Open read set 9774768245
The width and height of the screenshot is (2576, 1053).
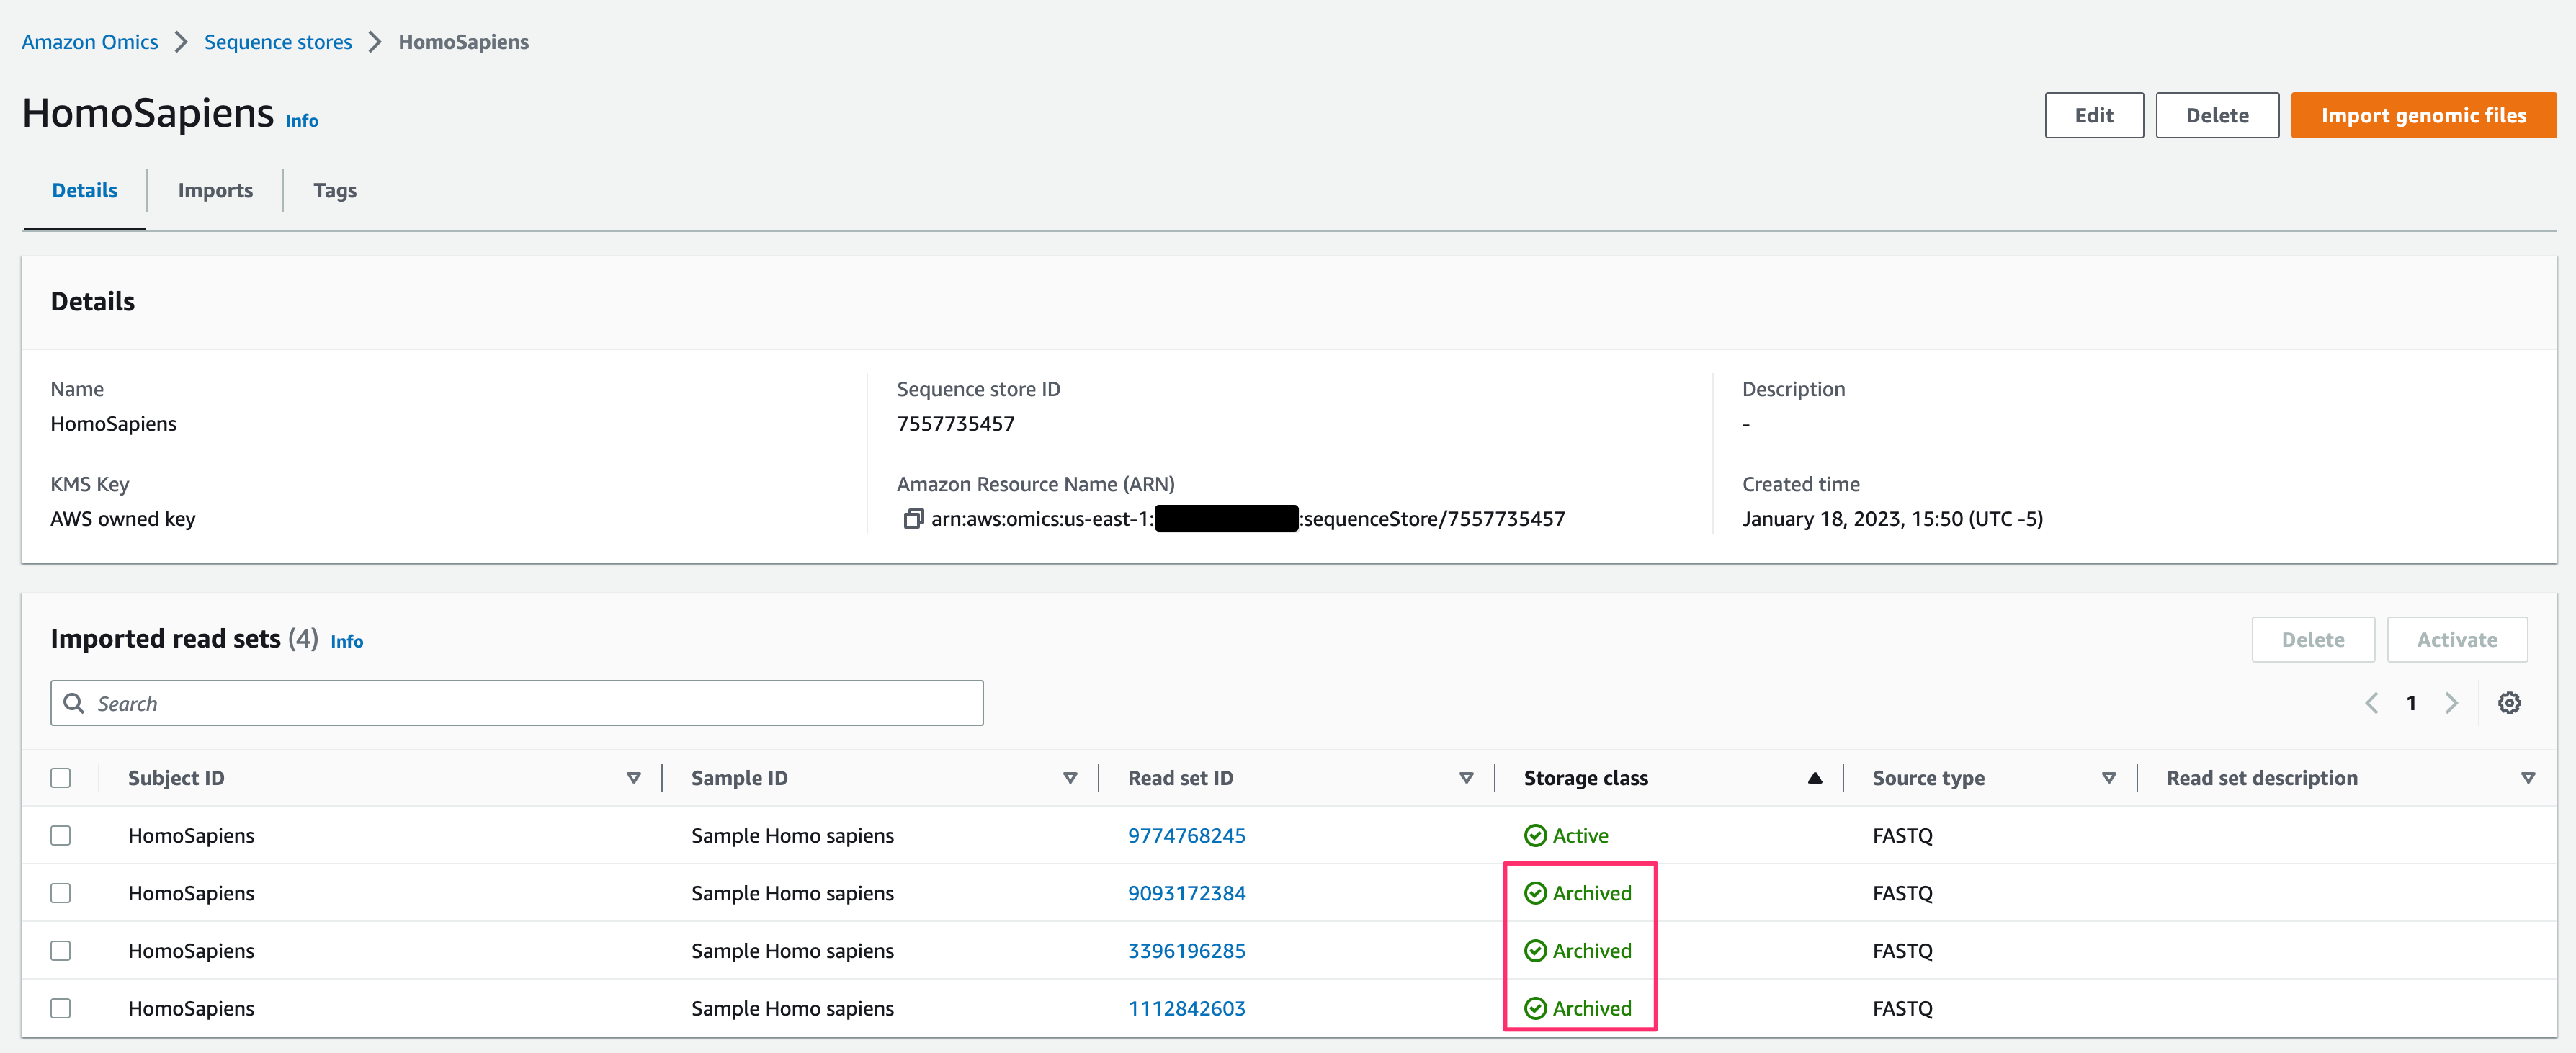1186,835
